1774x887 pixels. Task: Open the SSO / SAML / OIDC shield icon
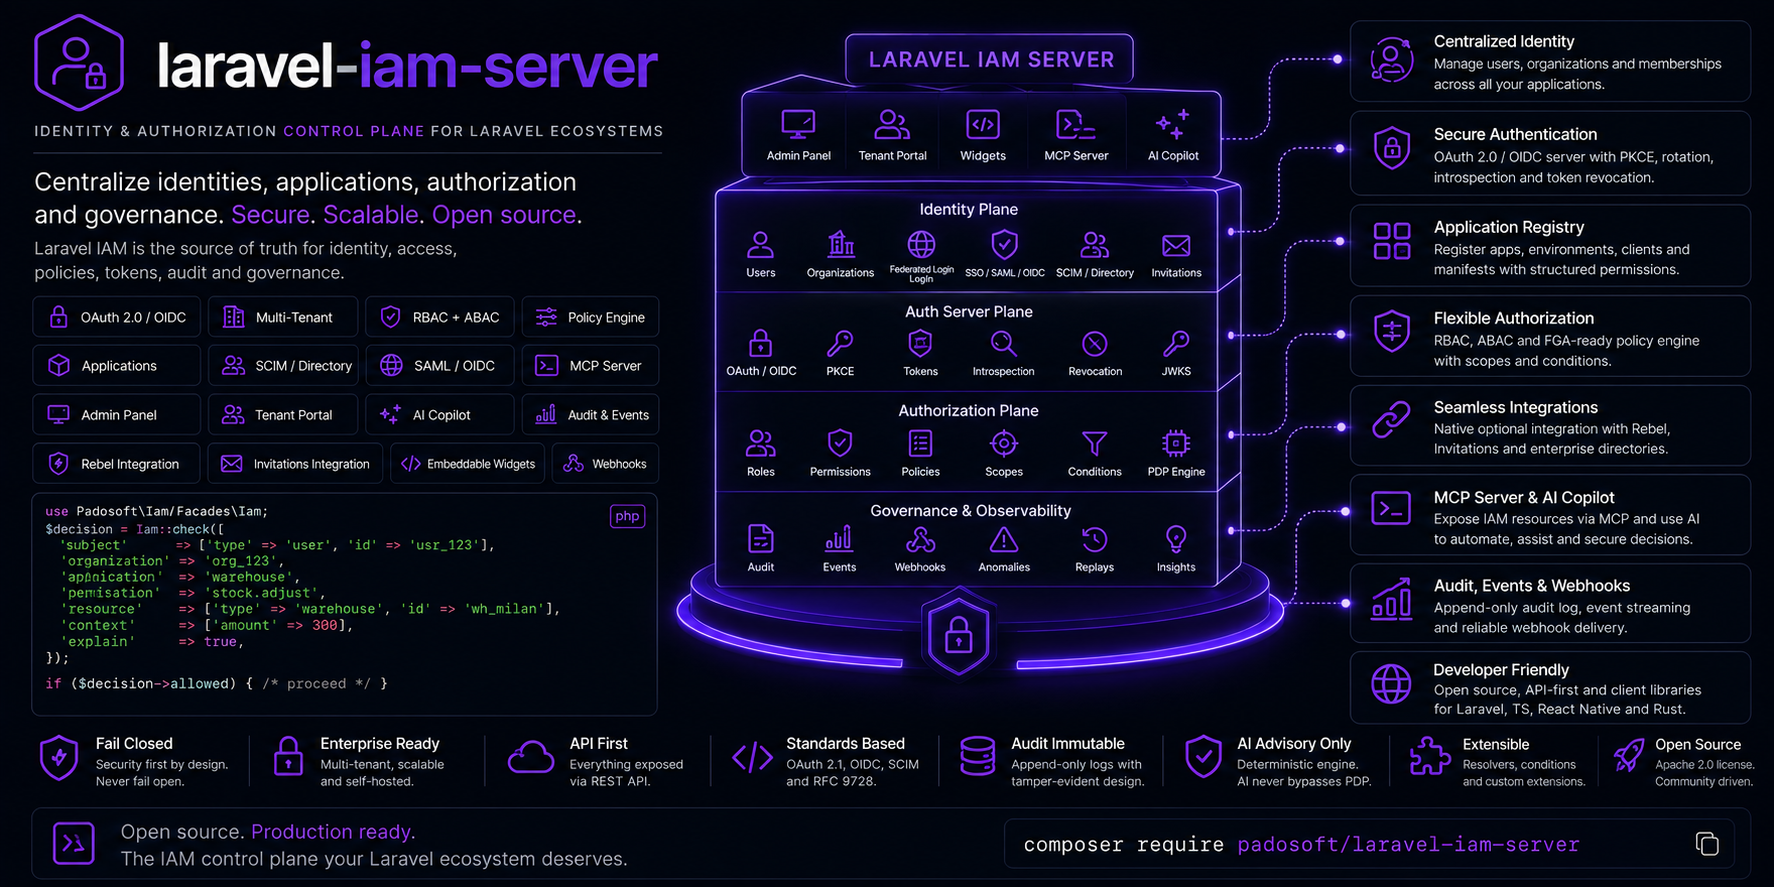[x=1004, y=244]
